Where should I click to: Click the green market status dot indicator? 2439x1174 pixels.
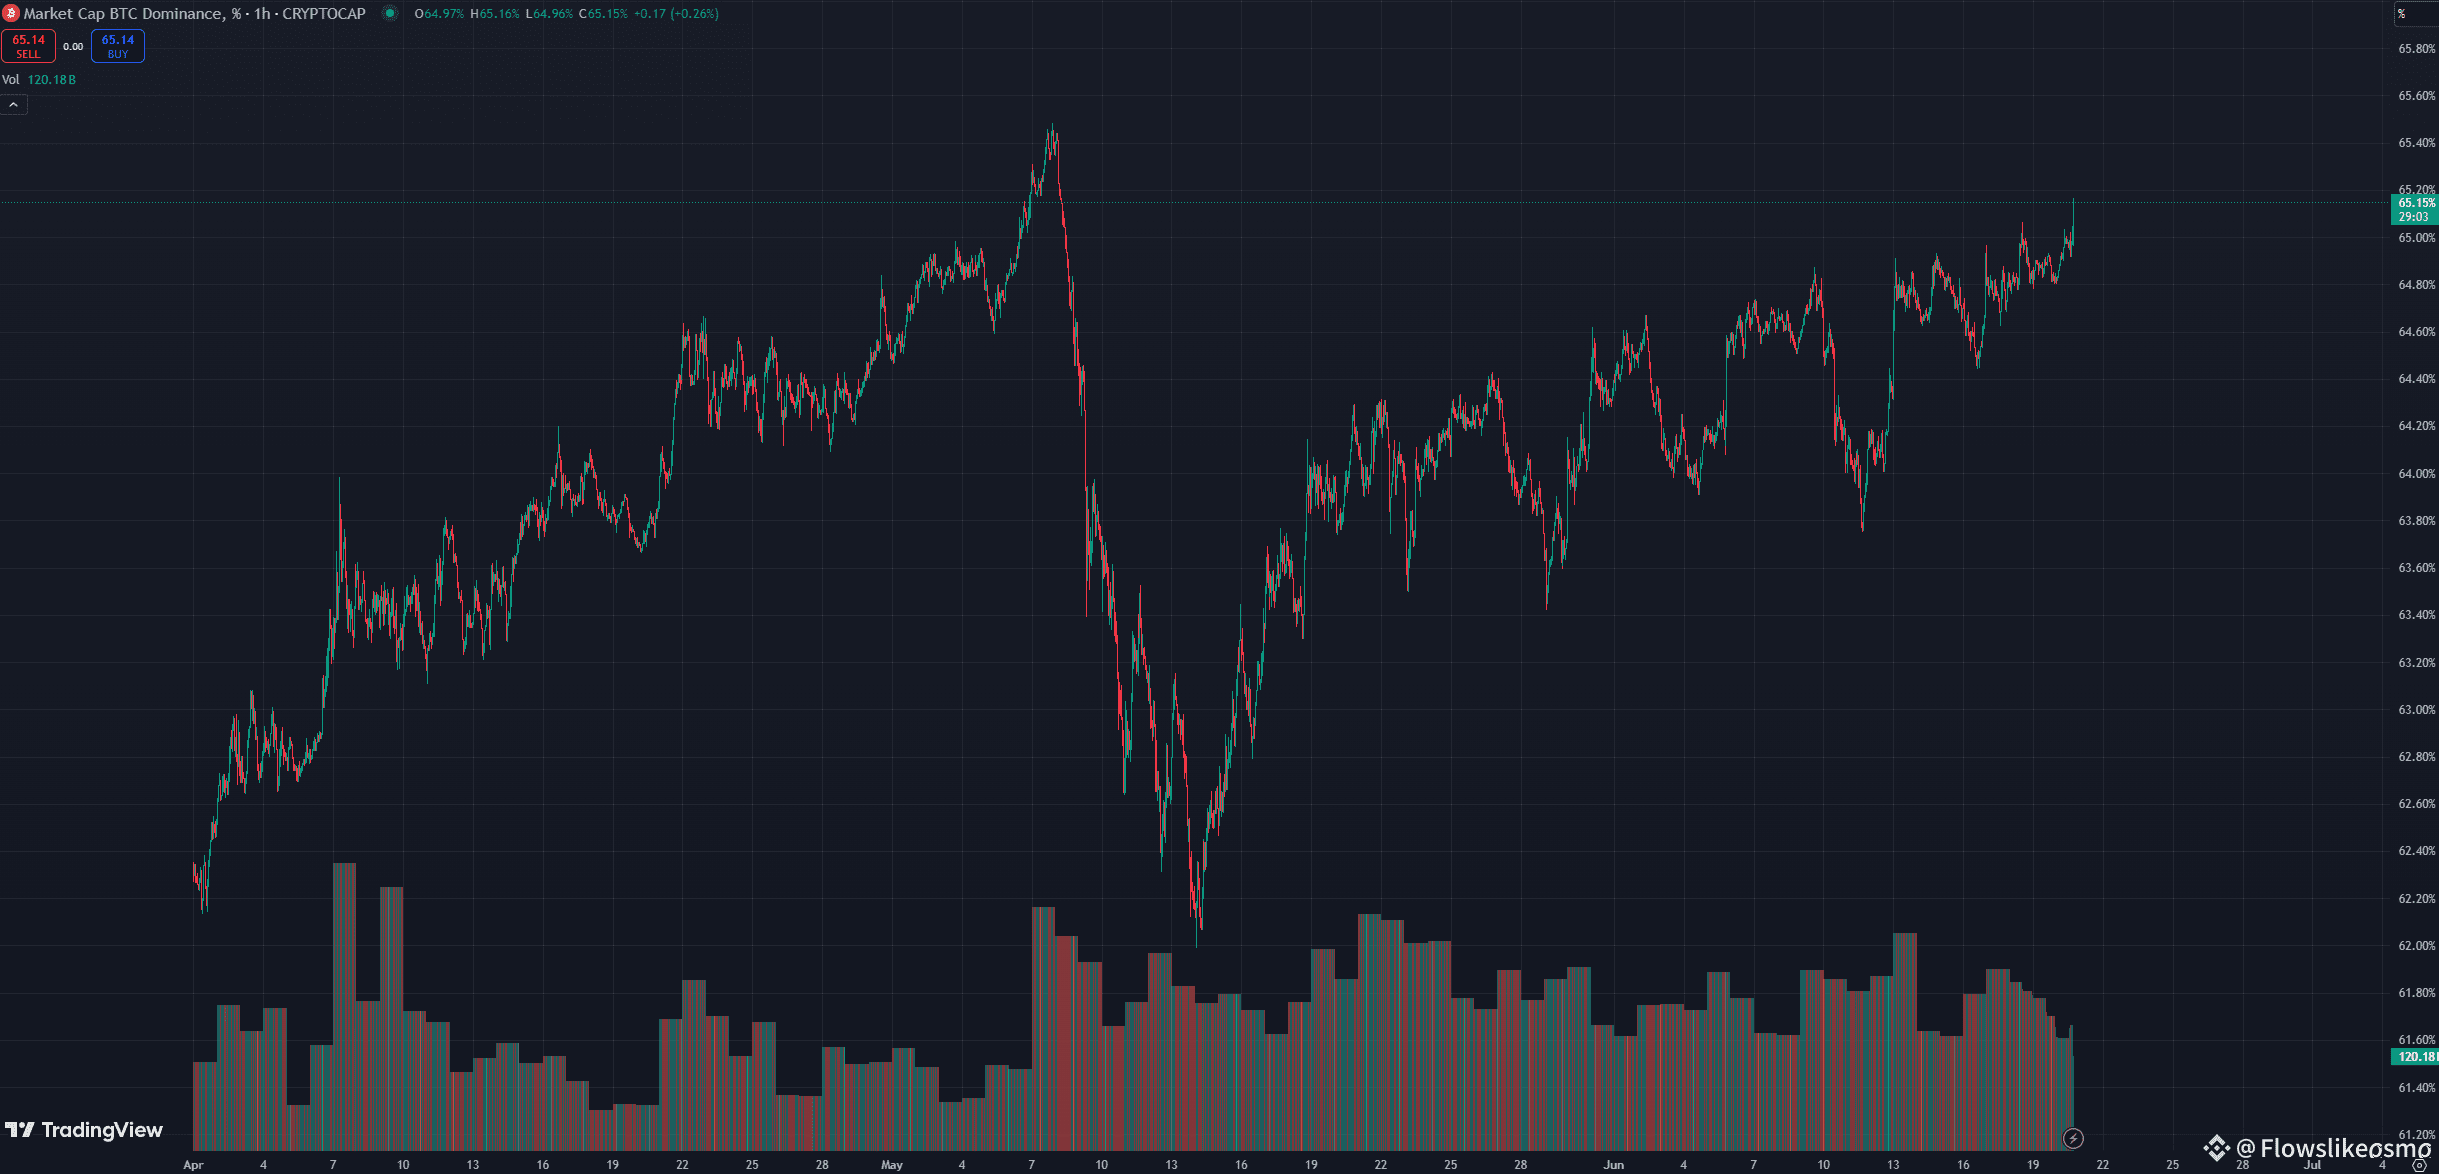390,14
